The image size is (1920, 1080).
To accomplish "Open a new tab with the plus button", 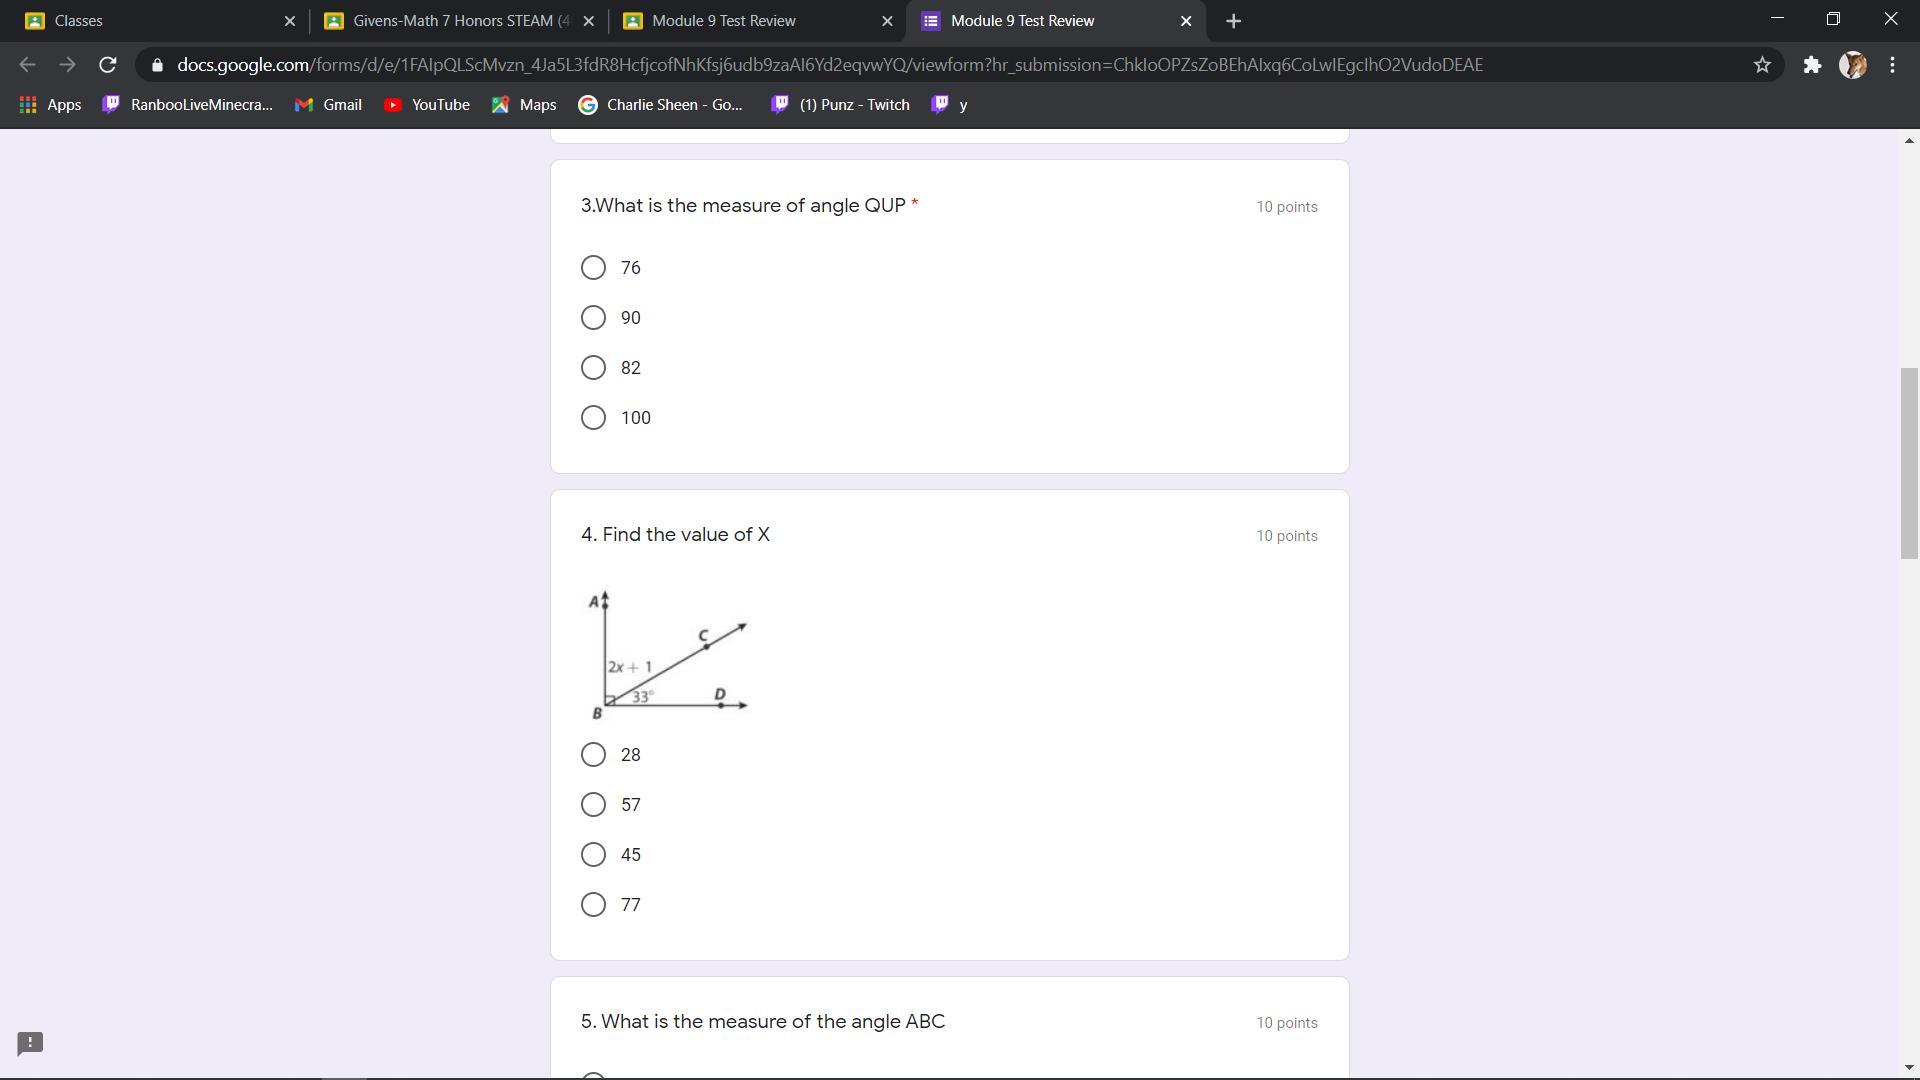I will click(x=1233, y=21).
